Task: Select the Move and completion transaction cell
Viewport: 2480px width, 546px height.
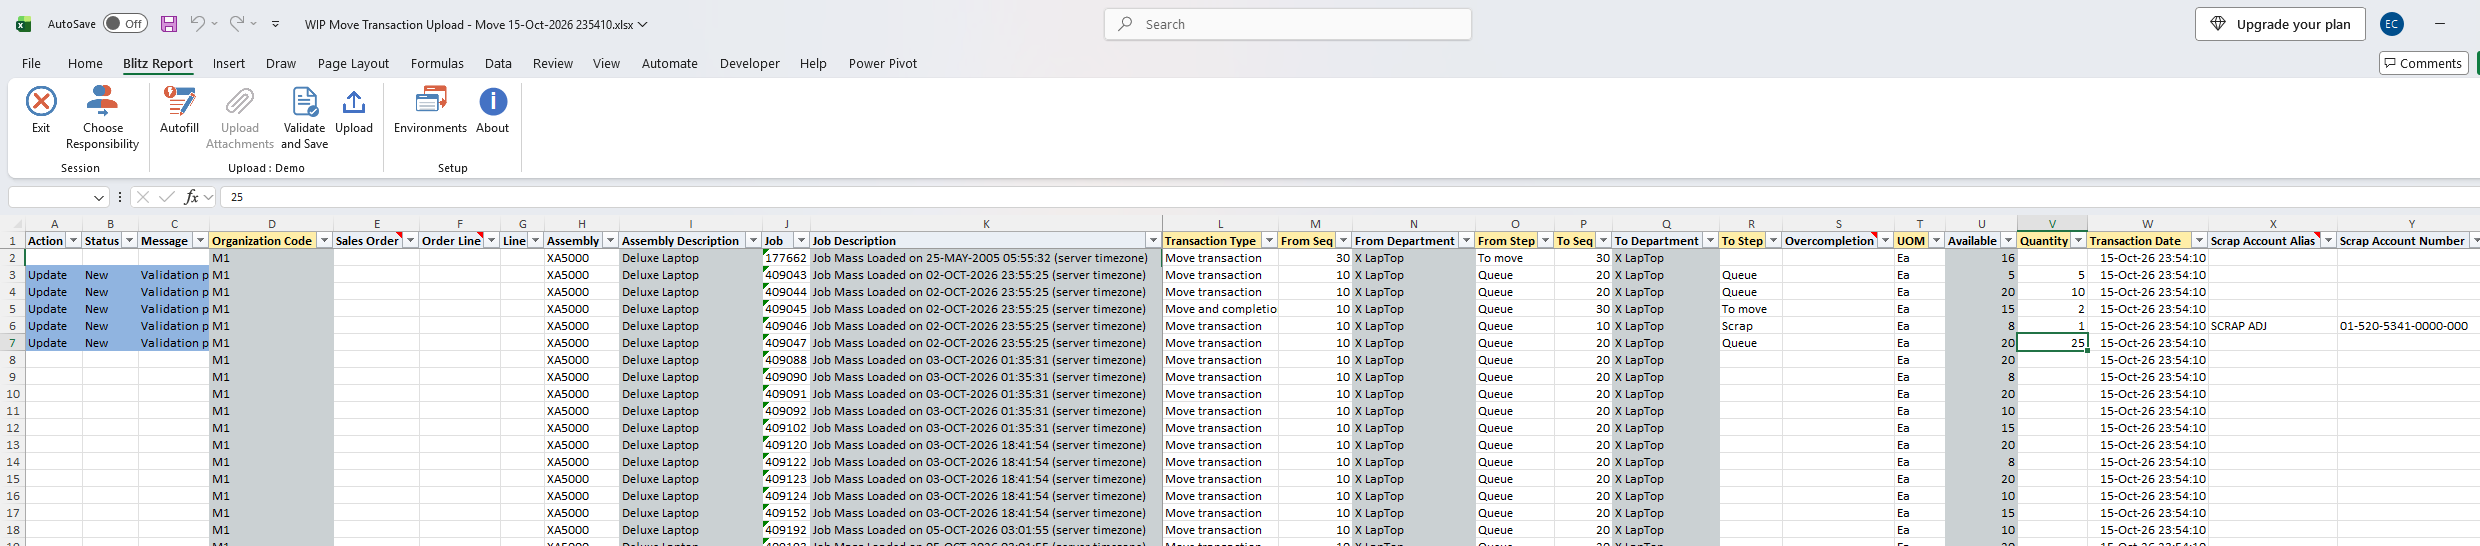Action: [1220, 309]
